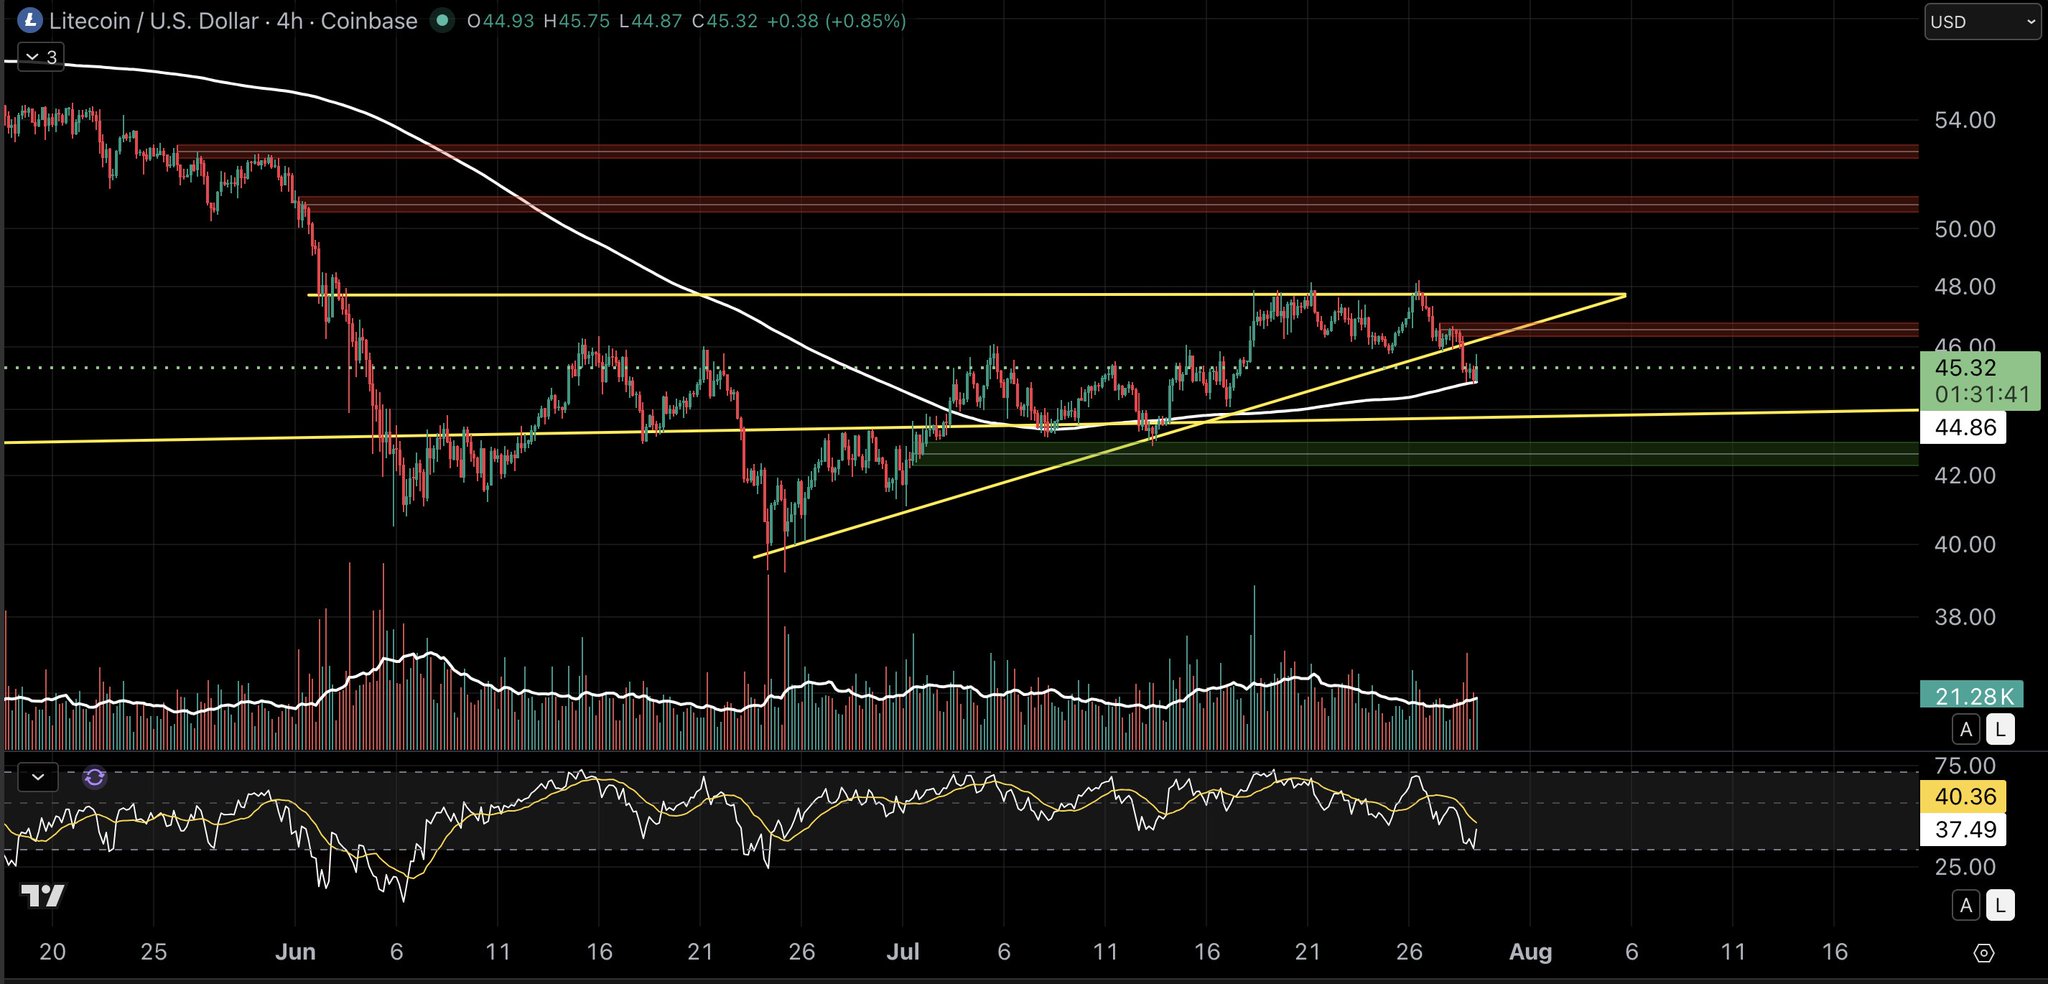Toggle log scale (L) on the RSI pane
2048x984 pixels.
pyautogui.click(x=2000, y=905)
